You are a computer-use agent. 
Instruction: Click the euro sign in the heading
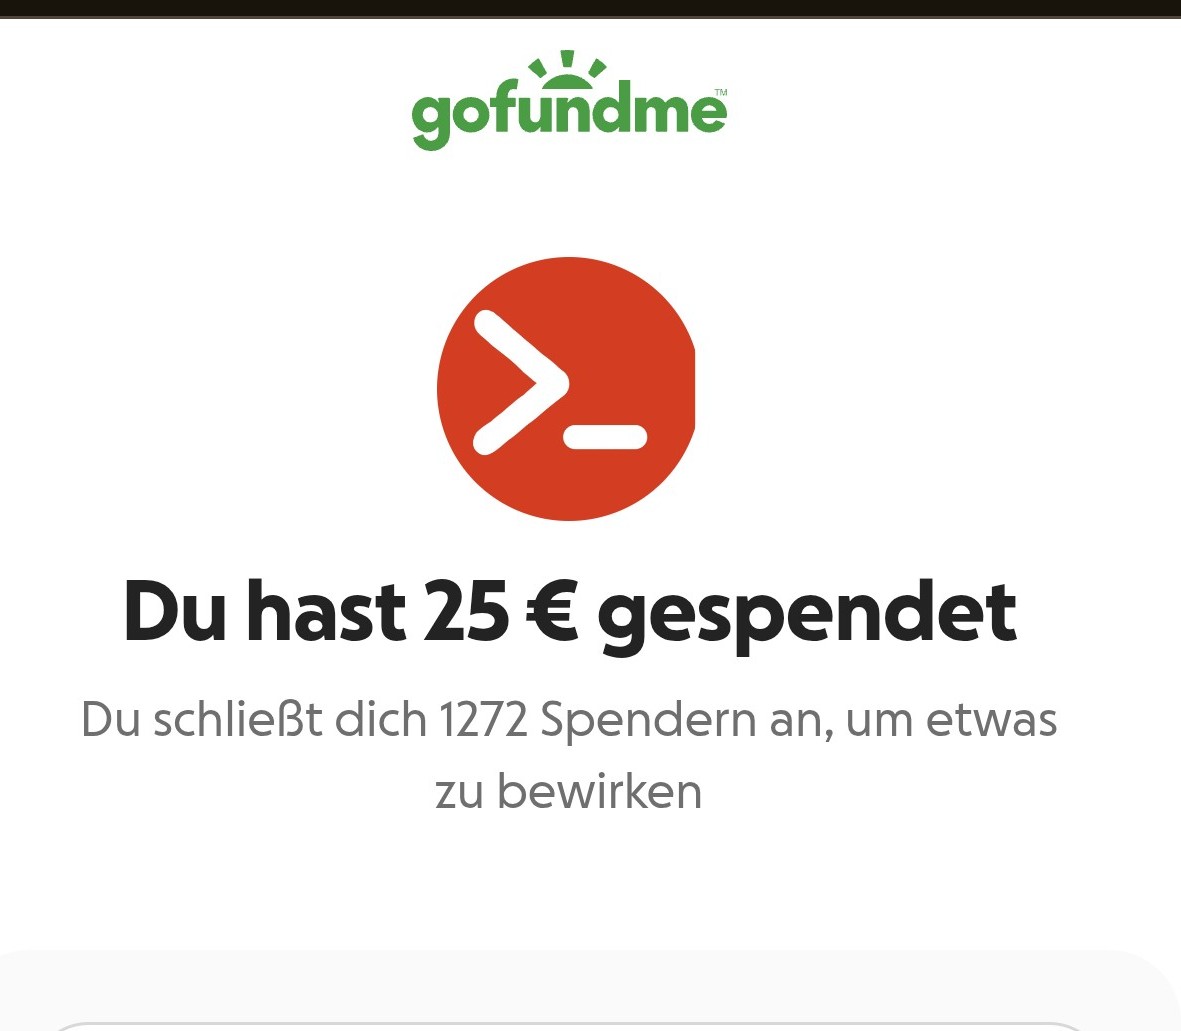(x=552, y=612)
